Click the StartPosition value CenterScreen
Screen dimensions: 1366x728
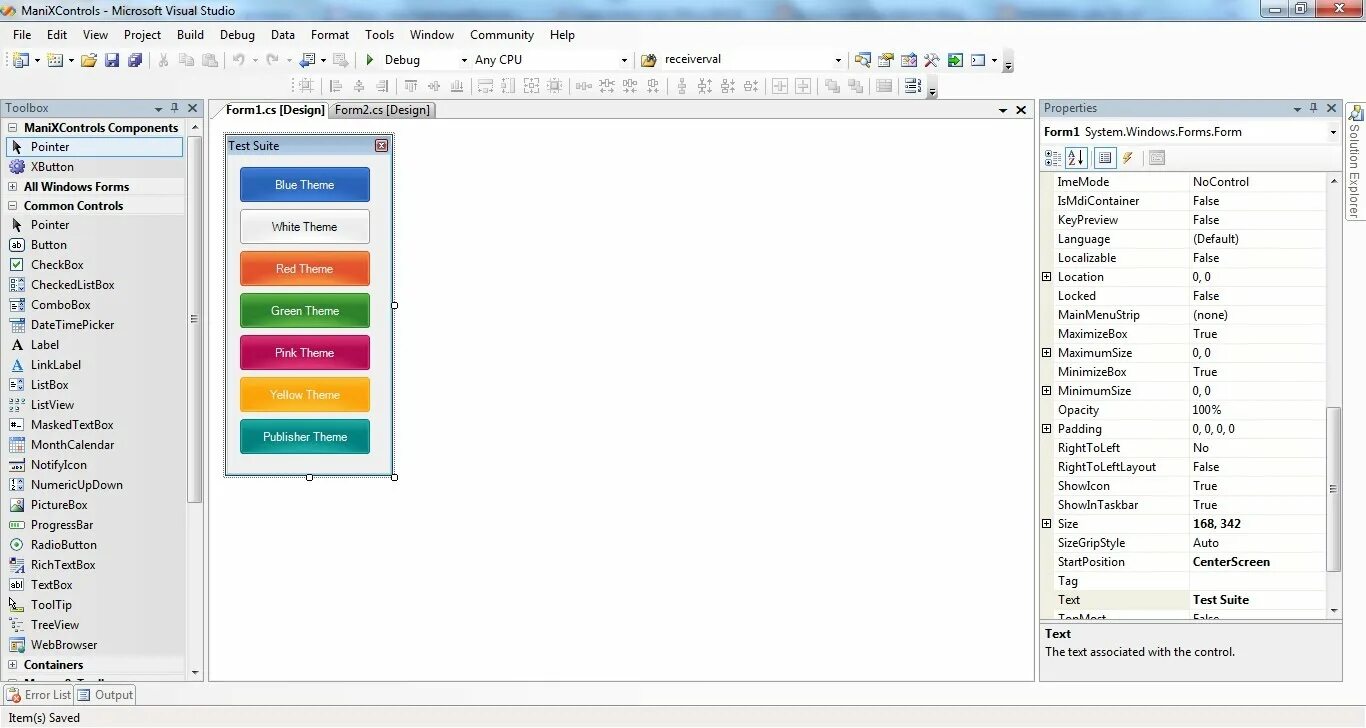tap(1258, 562)
